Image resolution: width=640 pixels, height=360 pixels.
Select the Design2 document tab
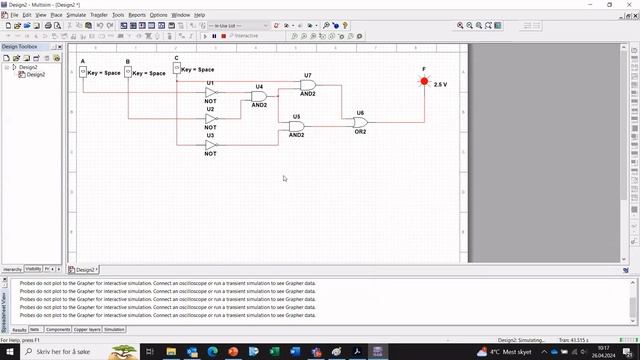(84, 270)
